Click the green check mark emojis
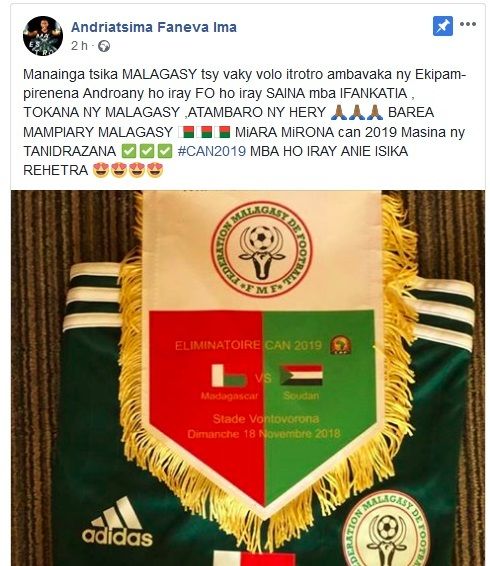The height and width of the screenshot is (566, 490). point(147,151)
